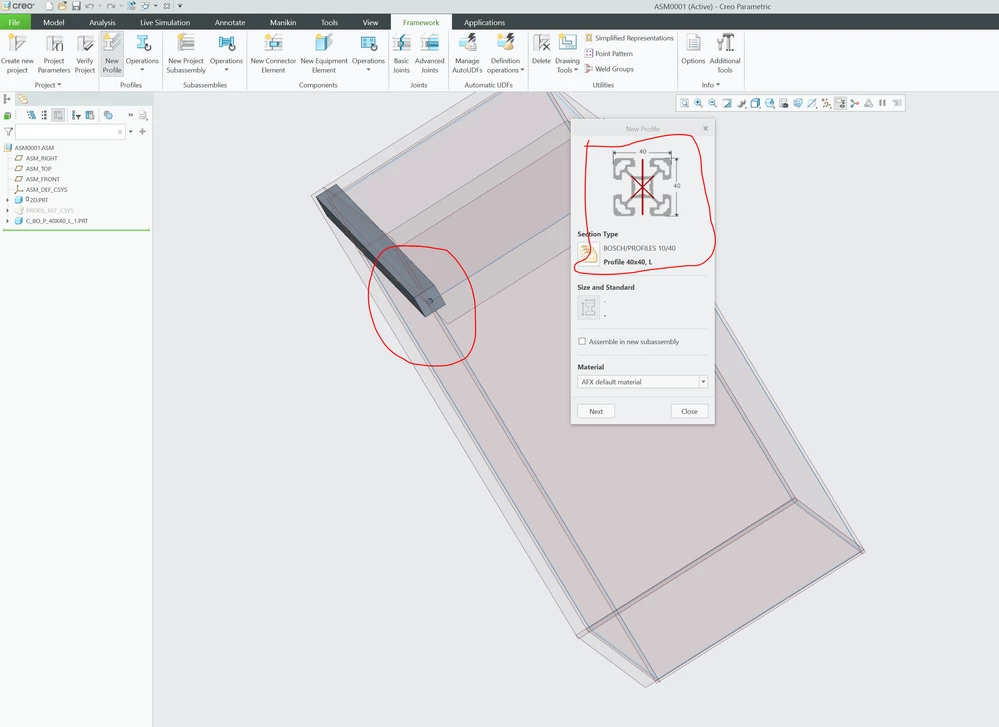This screenshot has height=727, width=999.
Task: Click Size and Standard profile icon
Action: (x=588, y=307)
